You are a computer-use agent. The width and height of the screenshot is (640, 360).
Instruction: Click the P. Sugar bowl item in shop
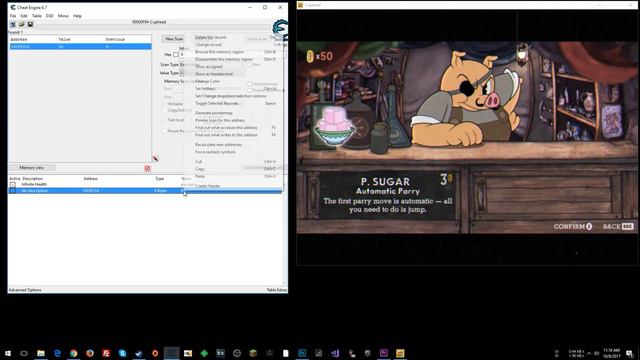pyautogui.click(x=335, y=127)
